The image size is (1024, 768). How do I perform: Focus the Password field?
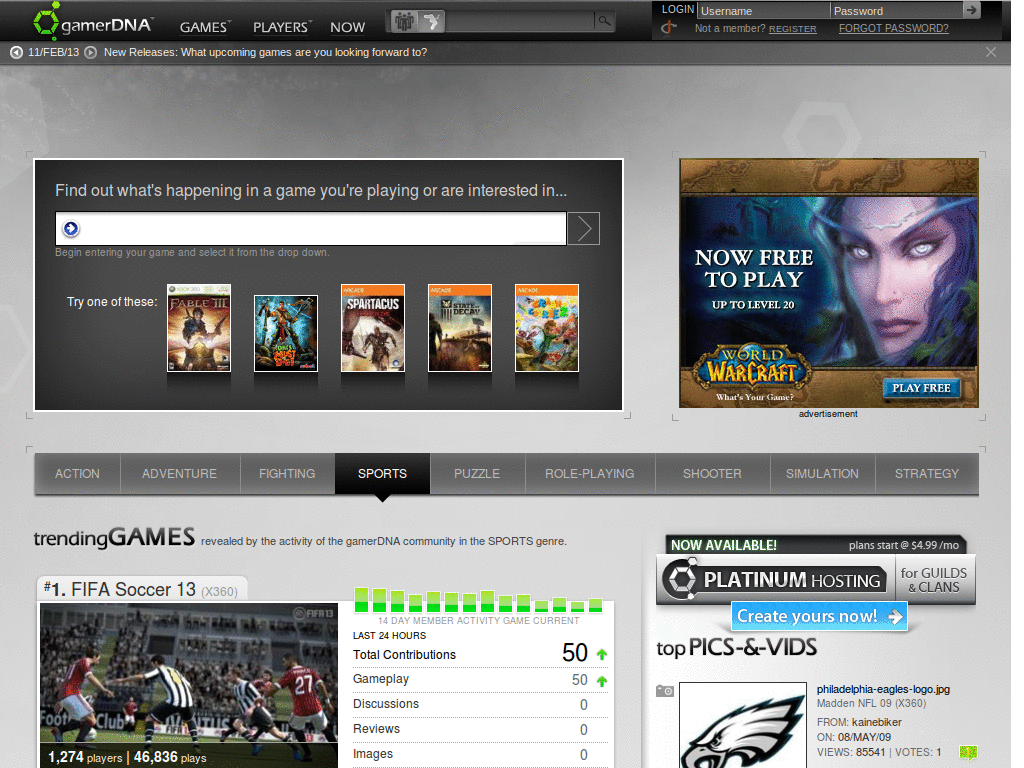click(x=897, y=10)
